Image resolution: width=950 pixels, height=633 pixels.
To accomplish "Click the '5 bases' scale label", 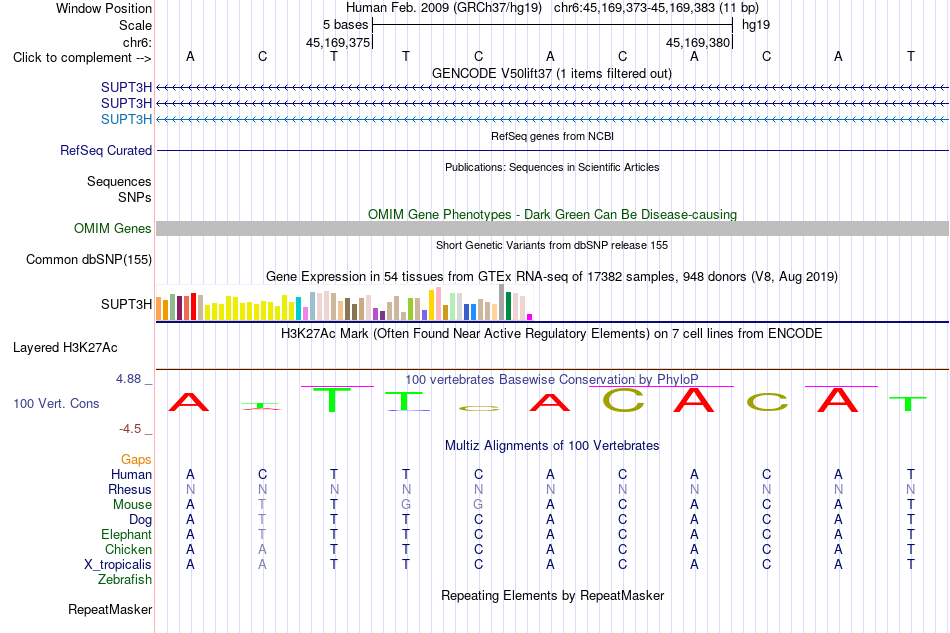I will point(345,25).
